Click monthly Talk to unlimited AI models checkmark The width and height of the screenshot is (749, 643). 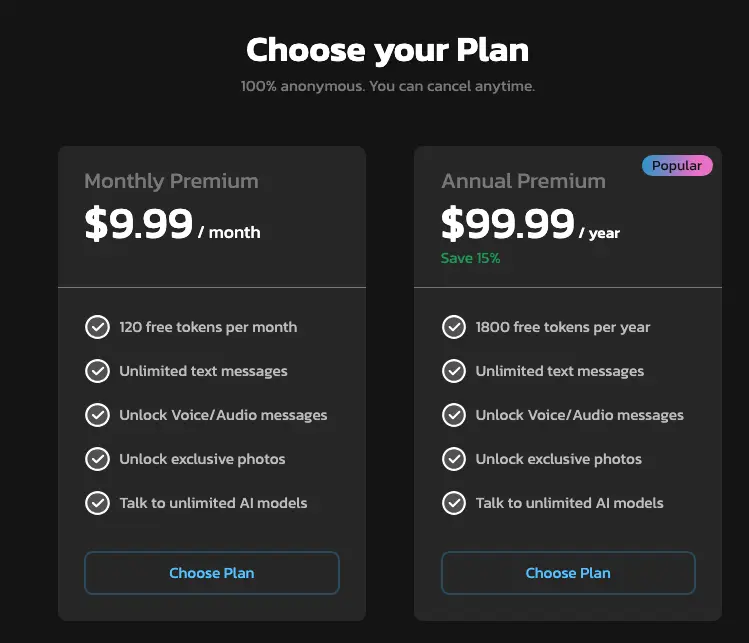(x=97, y=503)
